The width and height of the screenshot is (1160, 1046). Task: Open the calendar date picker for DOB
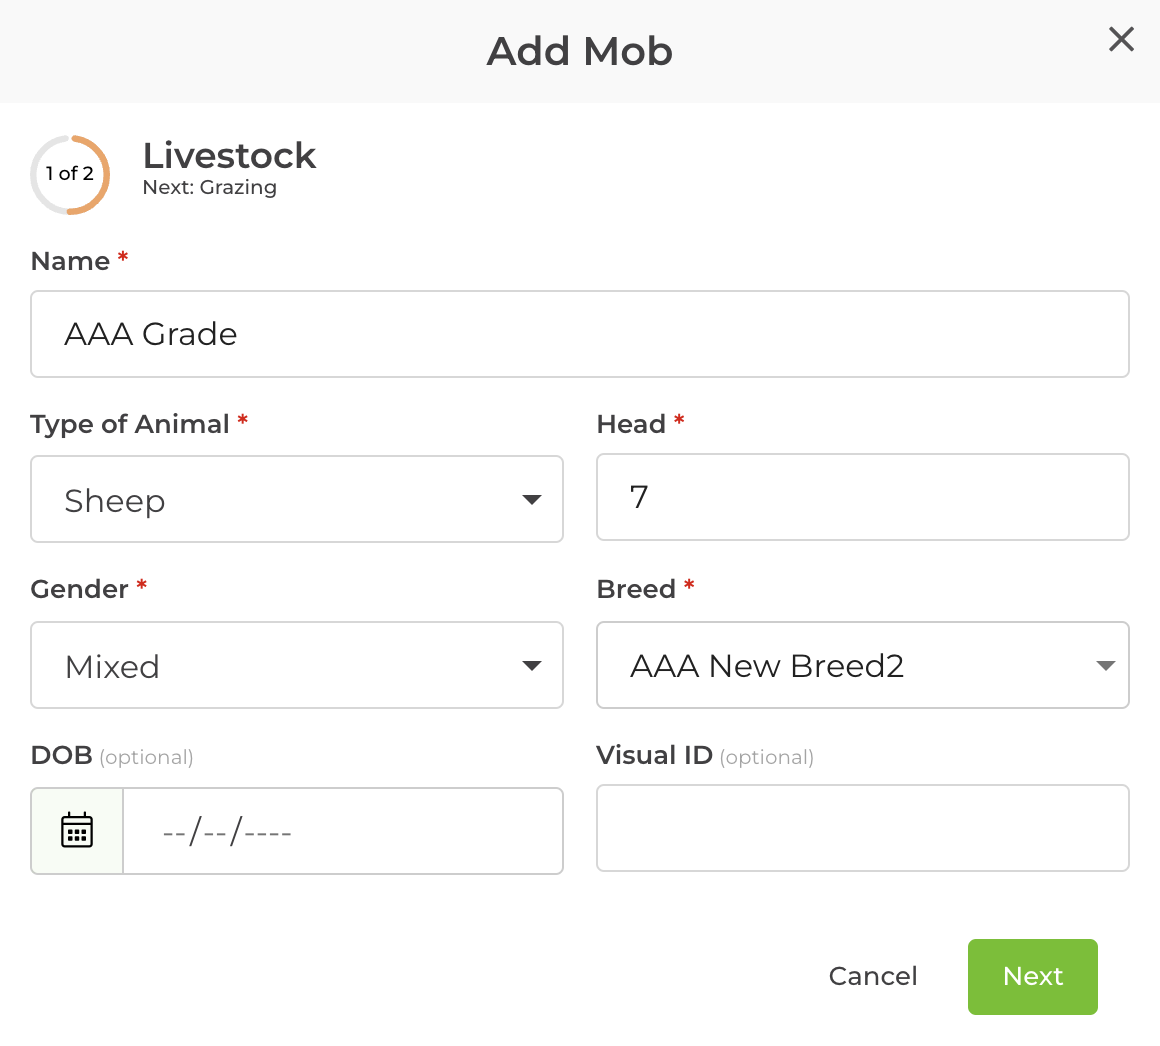(x=76, y=830)
